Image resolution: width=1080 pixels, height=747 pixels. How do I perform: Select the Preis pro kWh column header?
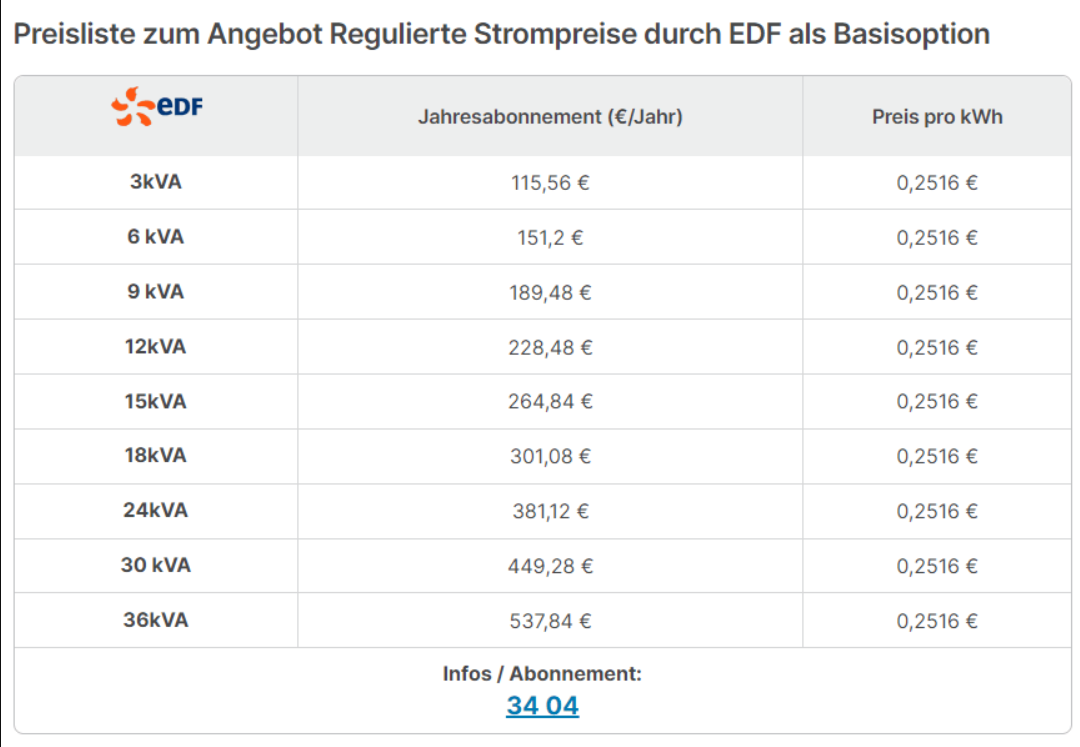(937, 116)
